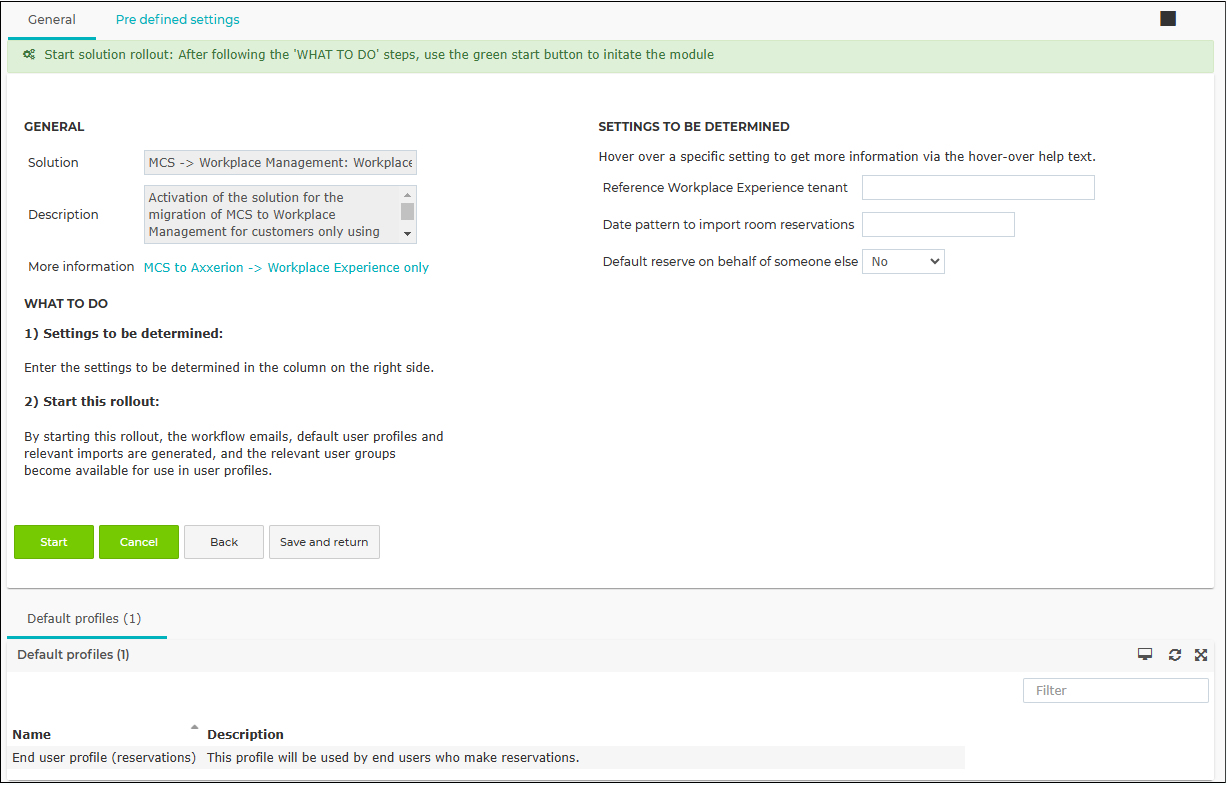Click inside the Description text area

(x=272, y=214)
